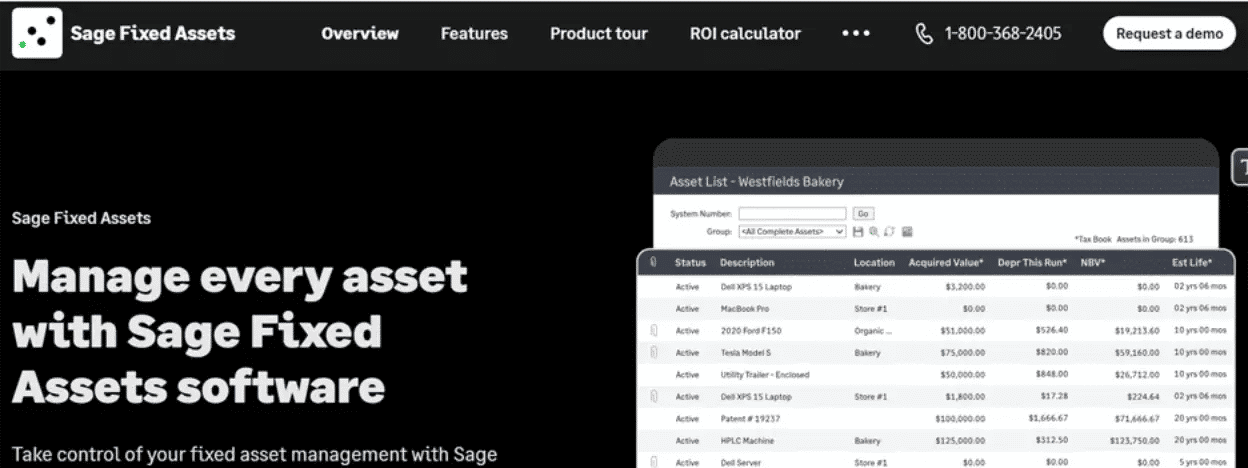
Task: Click the $71,666.67 NBV cell
Action: pos(1137,419)
